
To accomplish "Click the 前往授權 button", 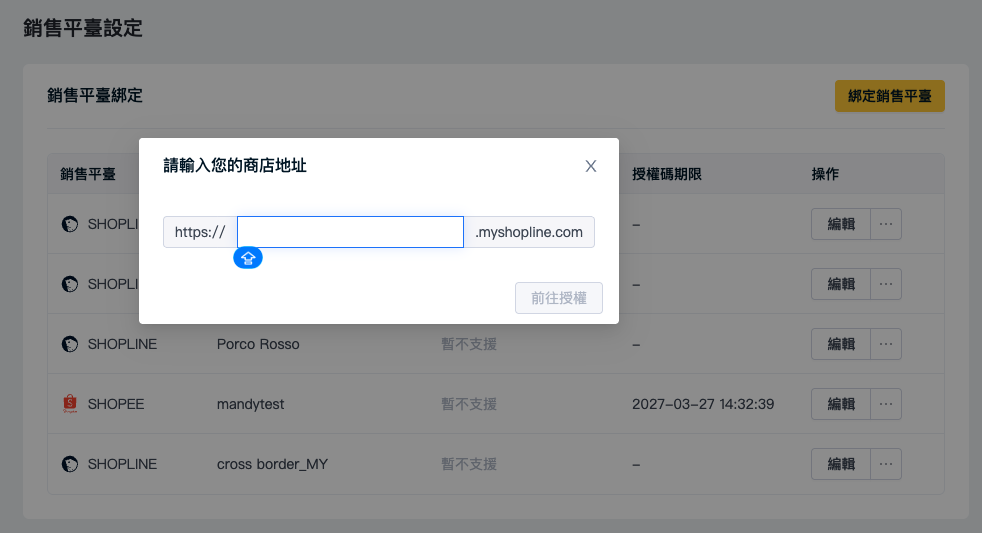I will (559, 298).
